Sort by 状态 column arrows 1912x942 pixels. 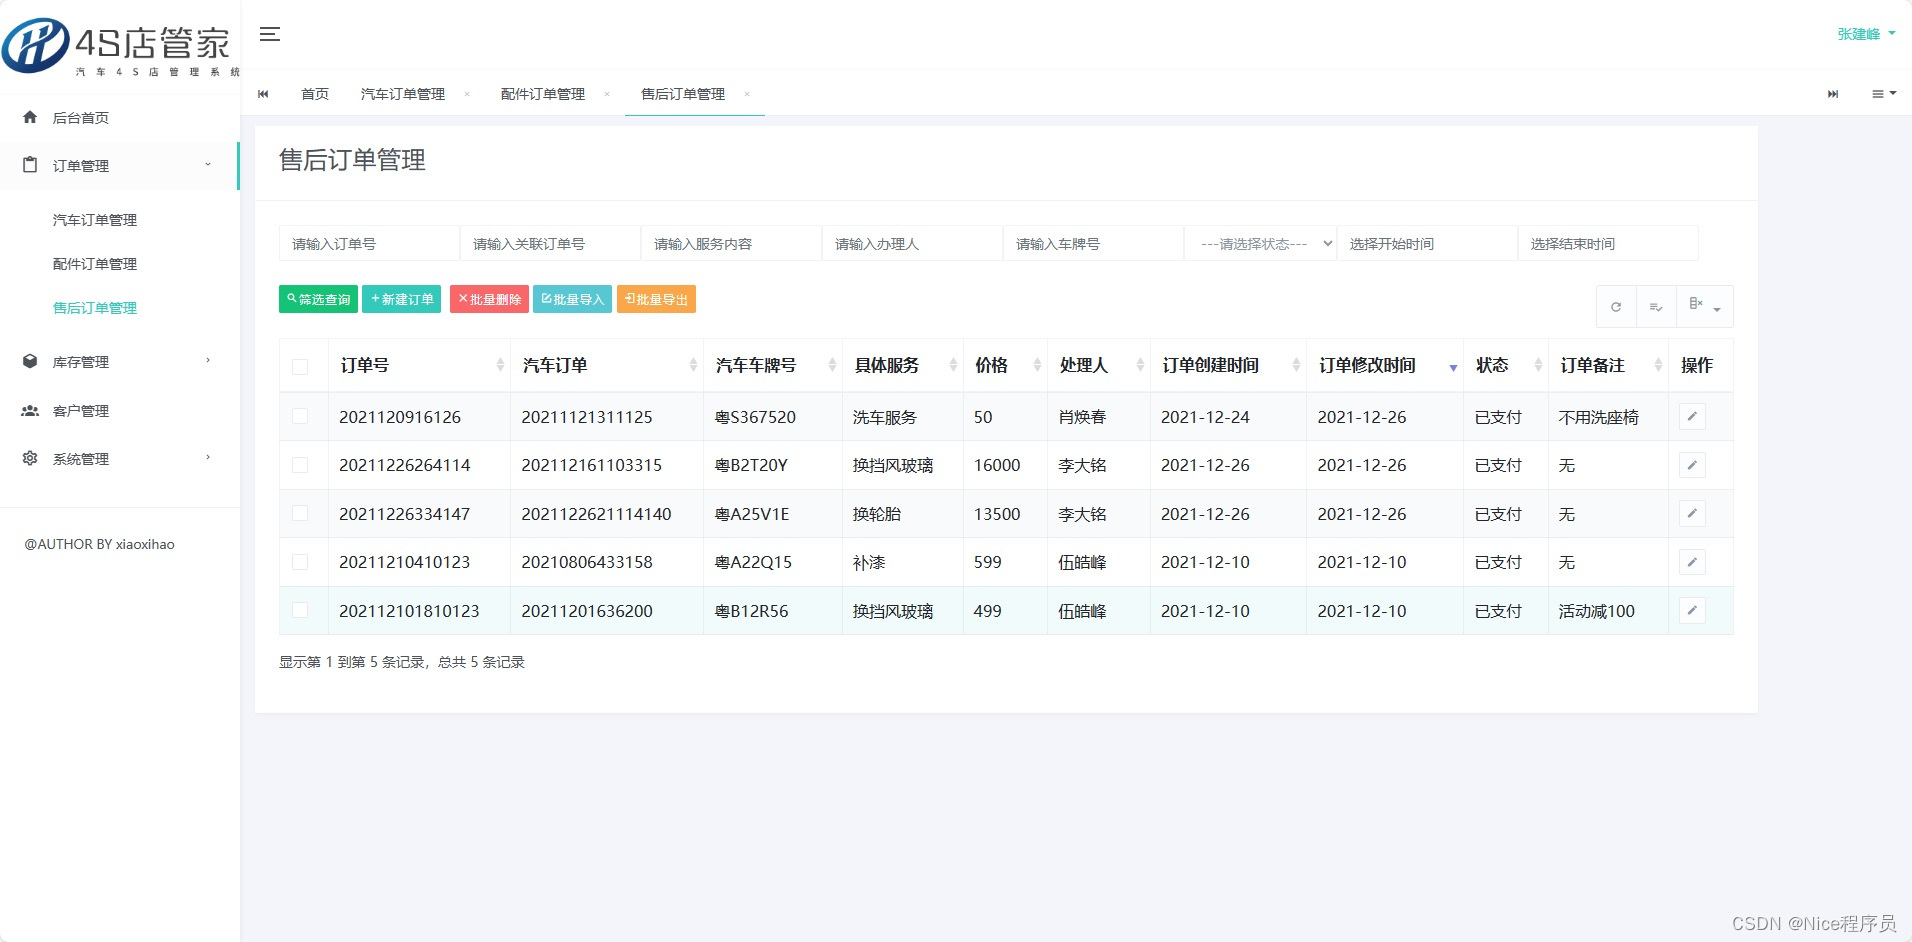point(1538,366)
